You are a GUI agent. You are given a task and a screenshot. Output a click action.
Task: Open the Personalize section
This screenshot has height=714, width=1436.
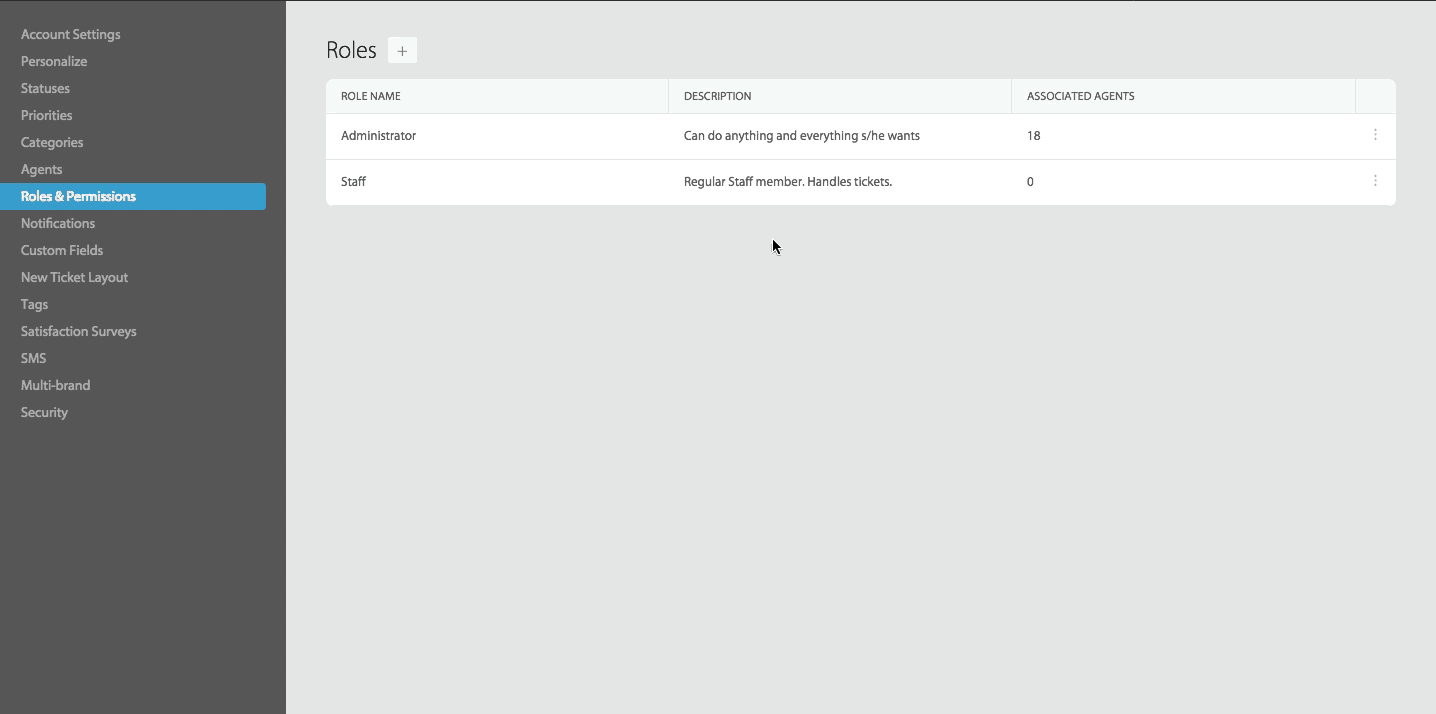point(53,61)
